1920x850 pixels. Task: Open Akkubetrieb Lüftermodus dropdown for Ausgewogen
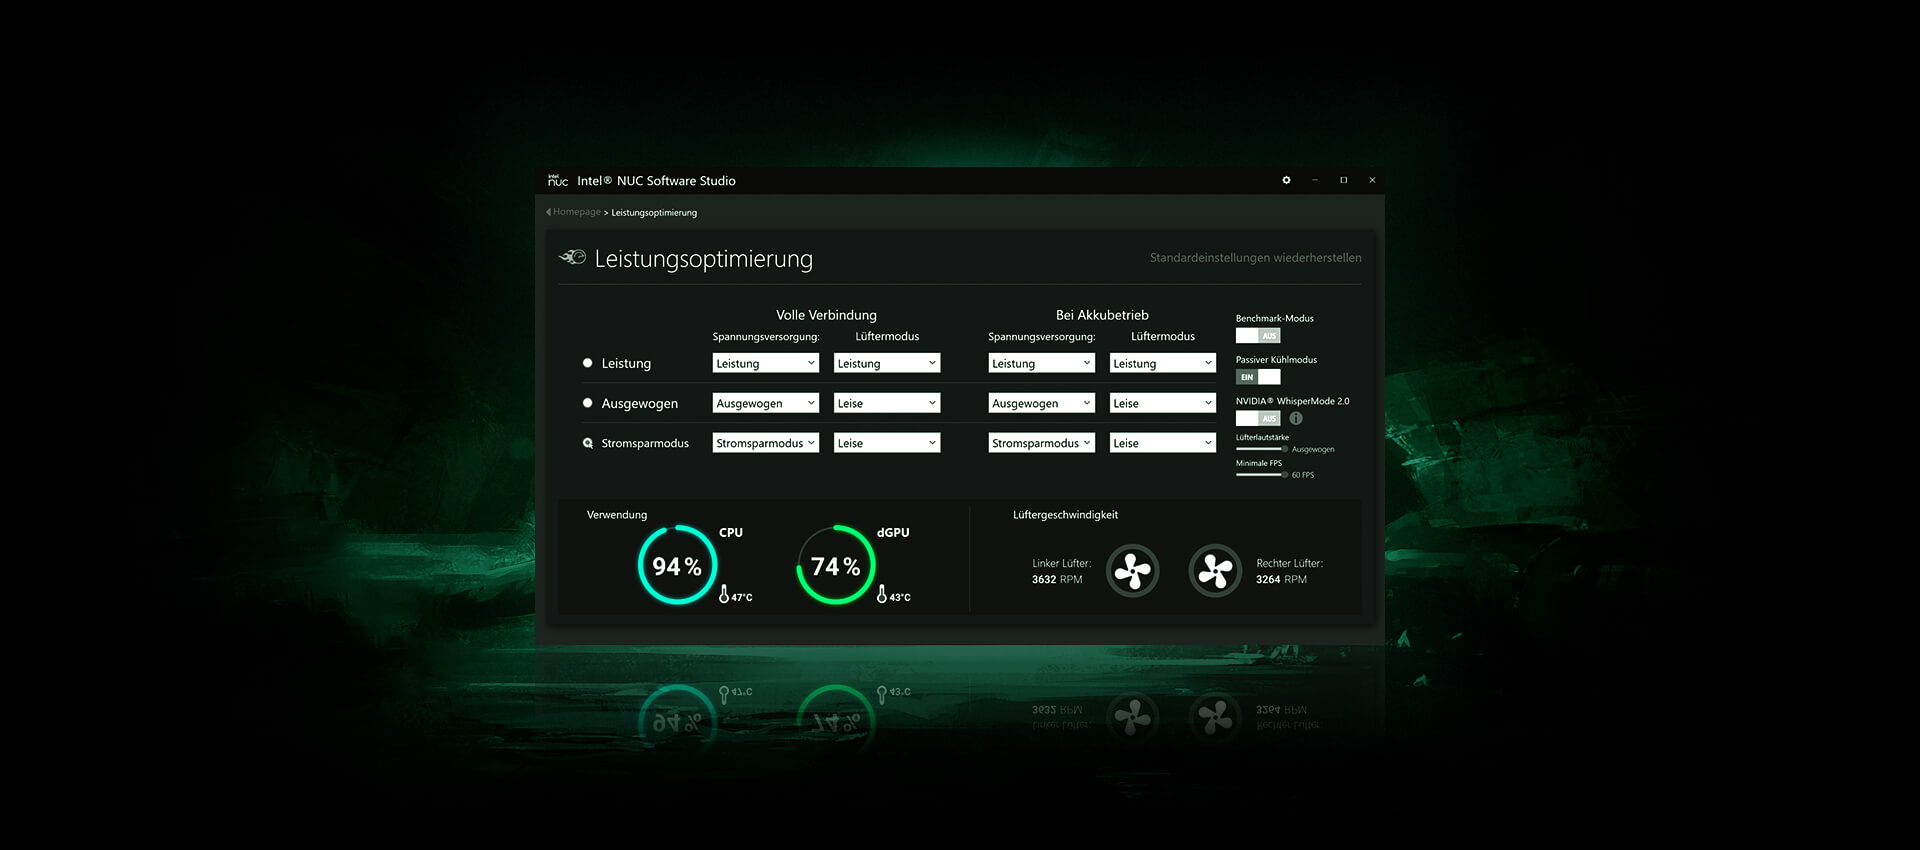(1163, 403)
